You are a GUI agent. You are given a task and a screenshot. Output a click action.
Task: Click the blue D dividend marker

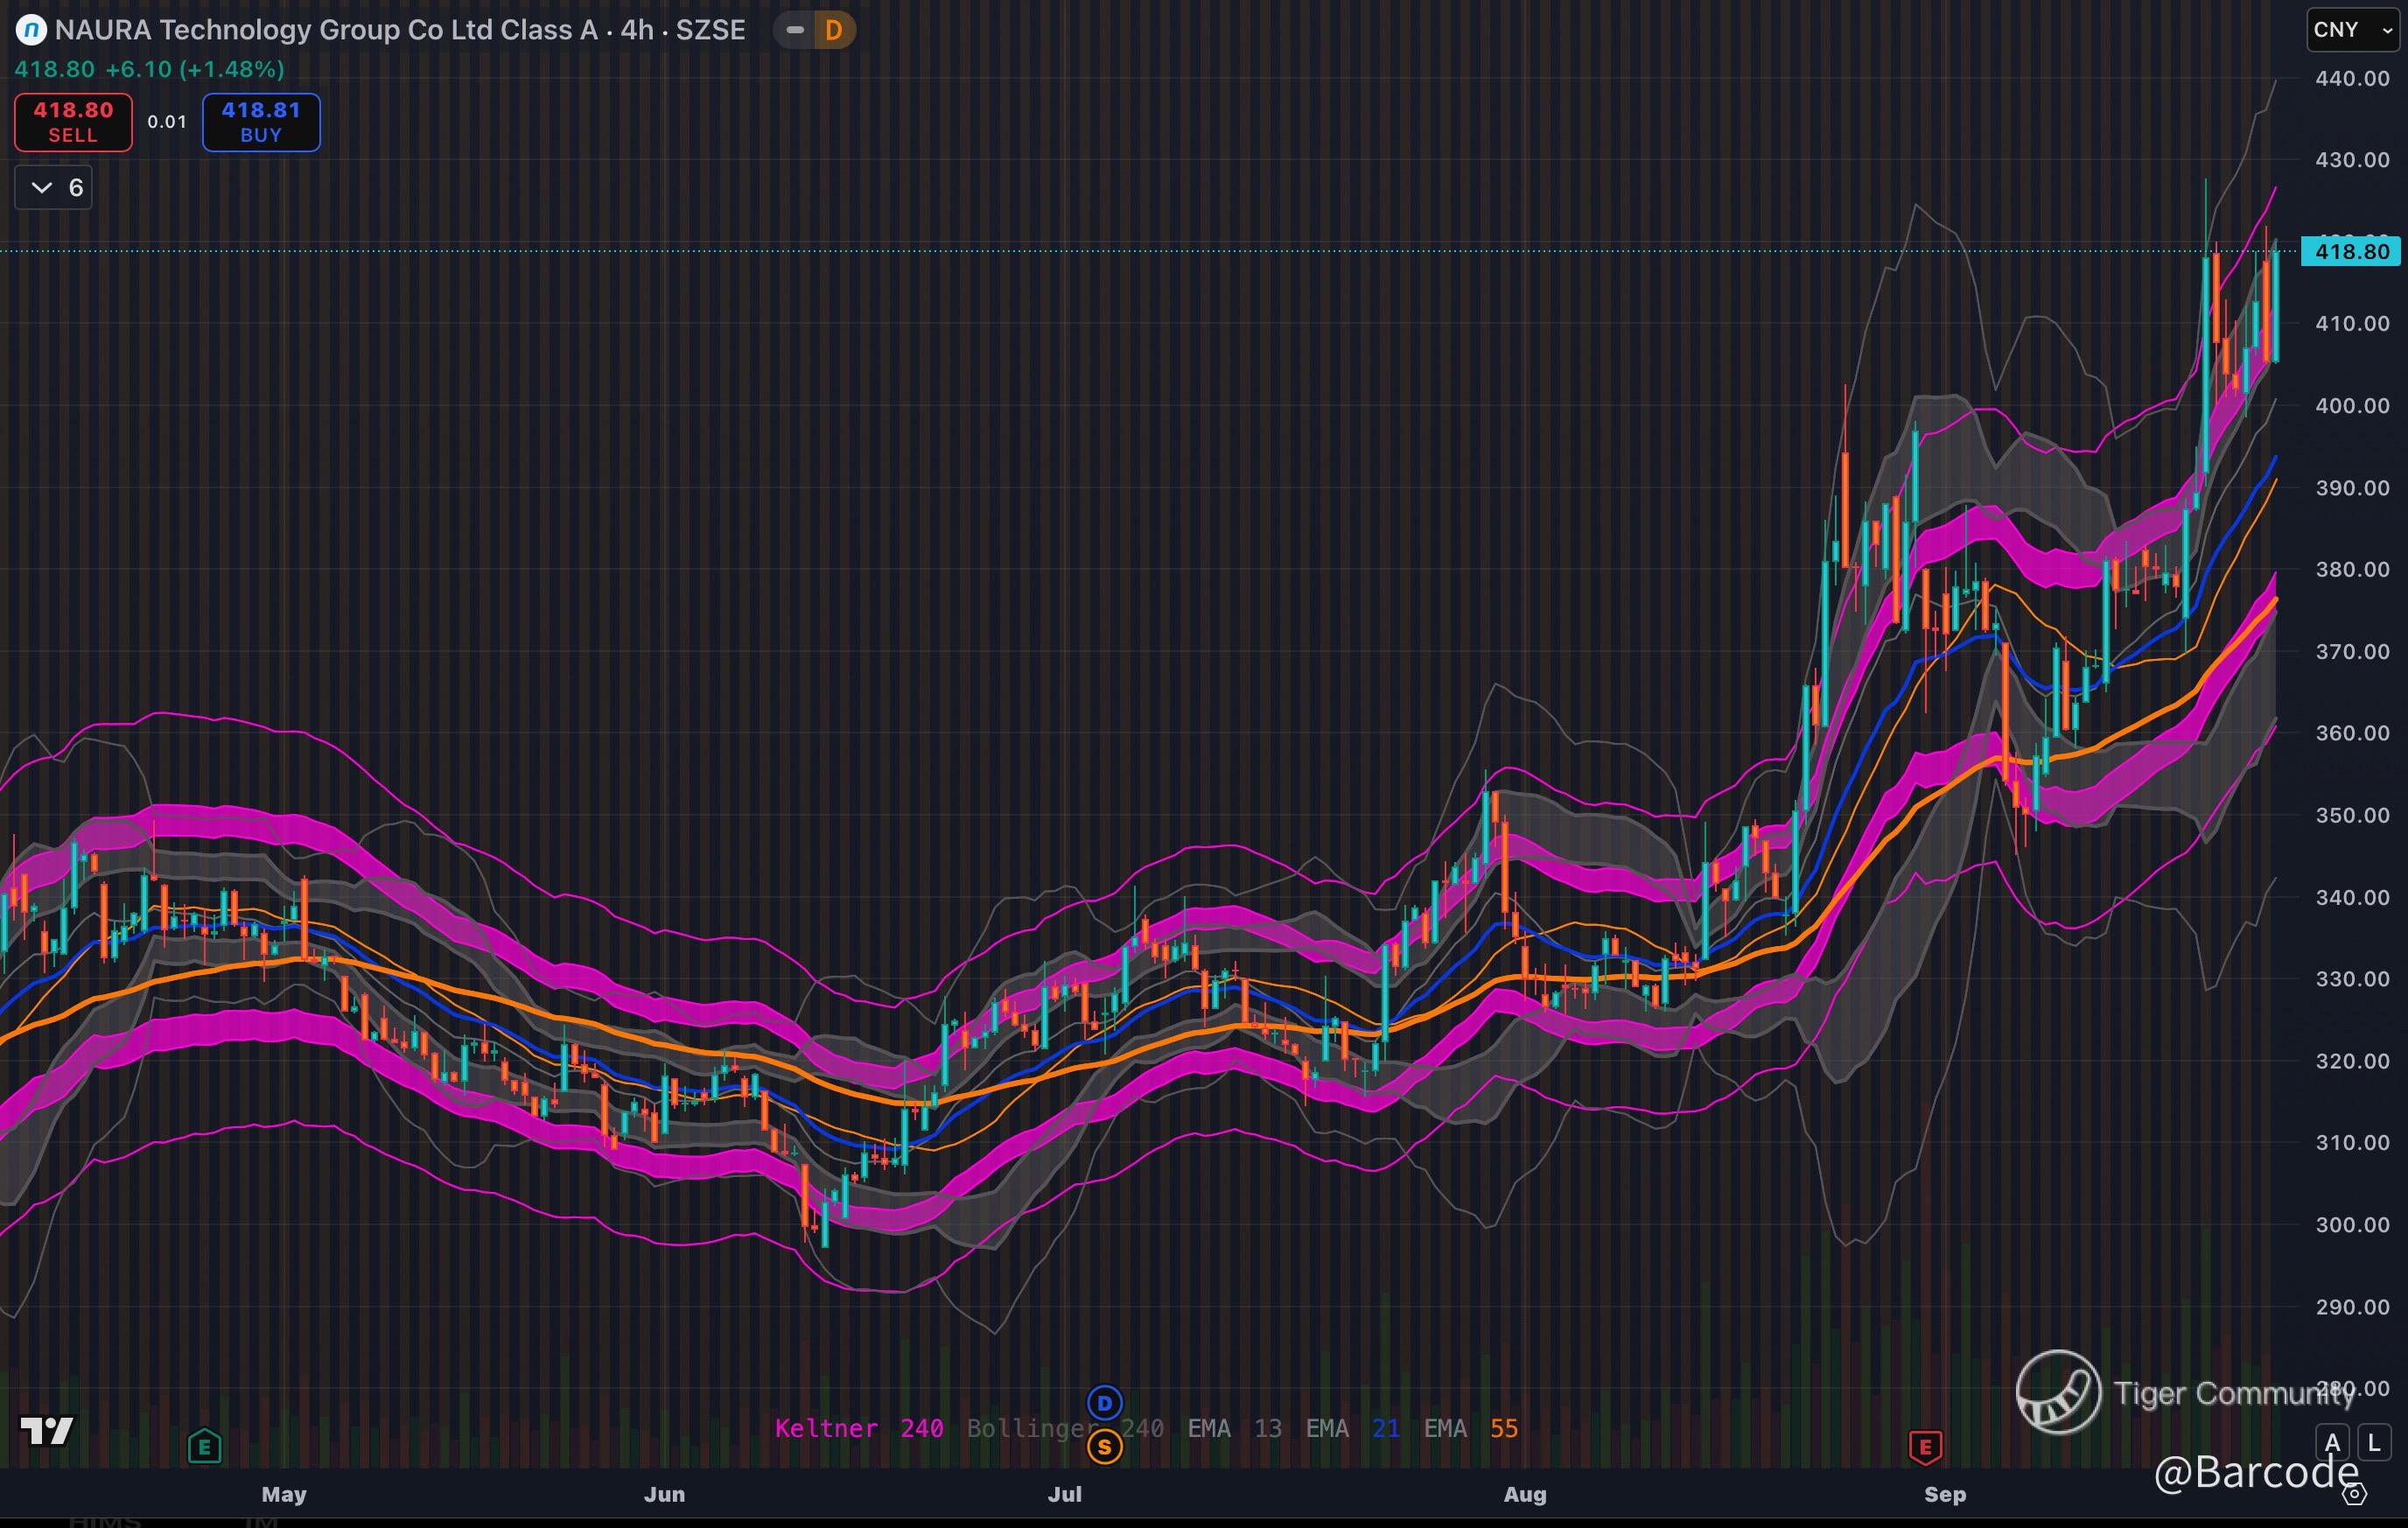click(x=1104, y=1403)
